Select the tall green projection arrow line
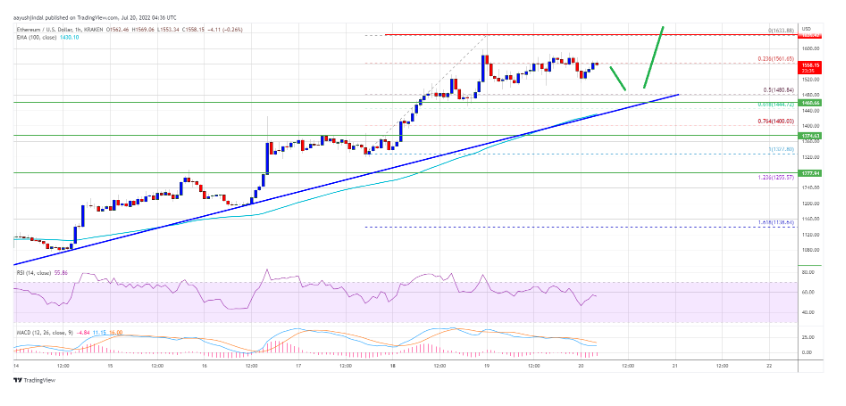The image size is (846, 406). coord(653,57)
